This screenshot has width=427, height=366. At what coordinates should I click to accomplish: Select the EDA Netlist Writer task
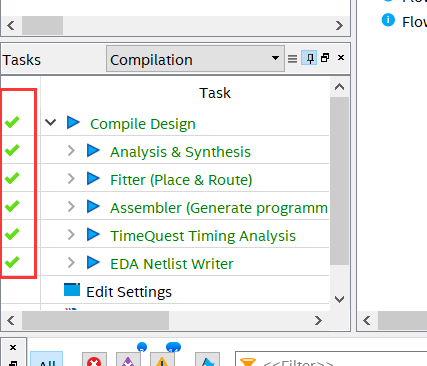(x=172, y=264)
